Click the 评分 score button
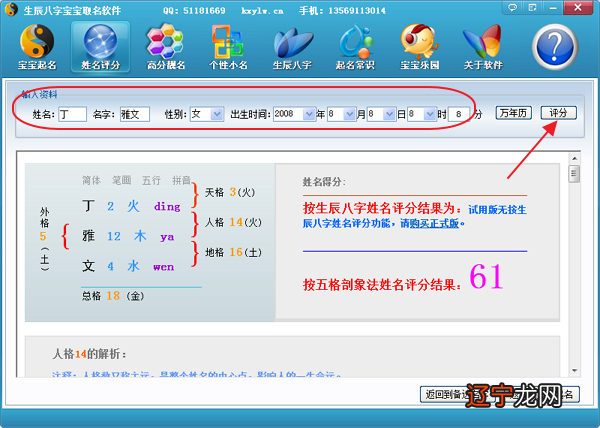The height and width of the screenshot is (428, 600). click(559, 113)
